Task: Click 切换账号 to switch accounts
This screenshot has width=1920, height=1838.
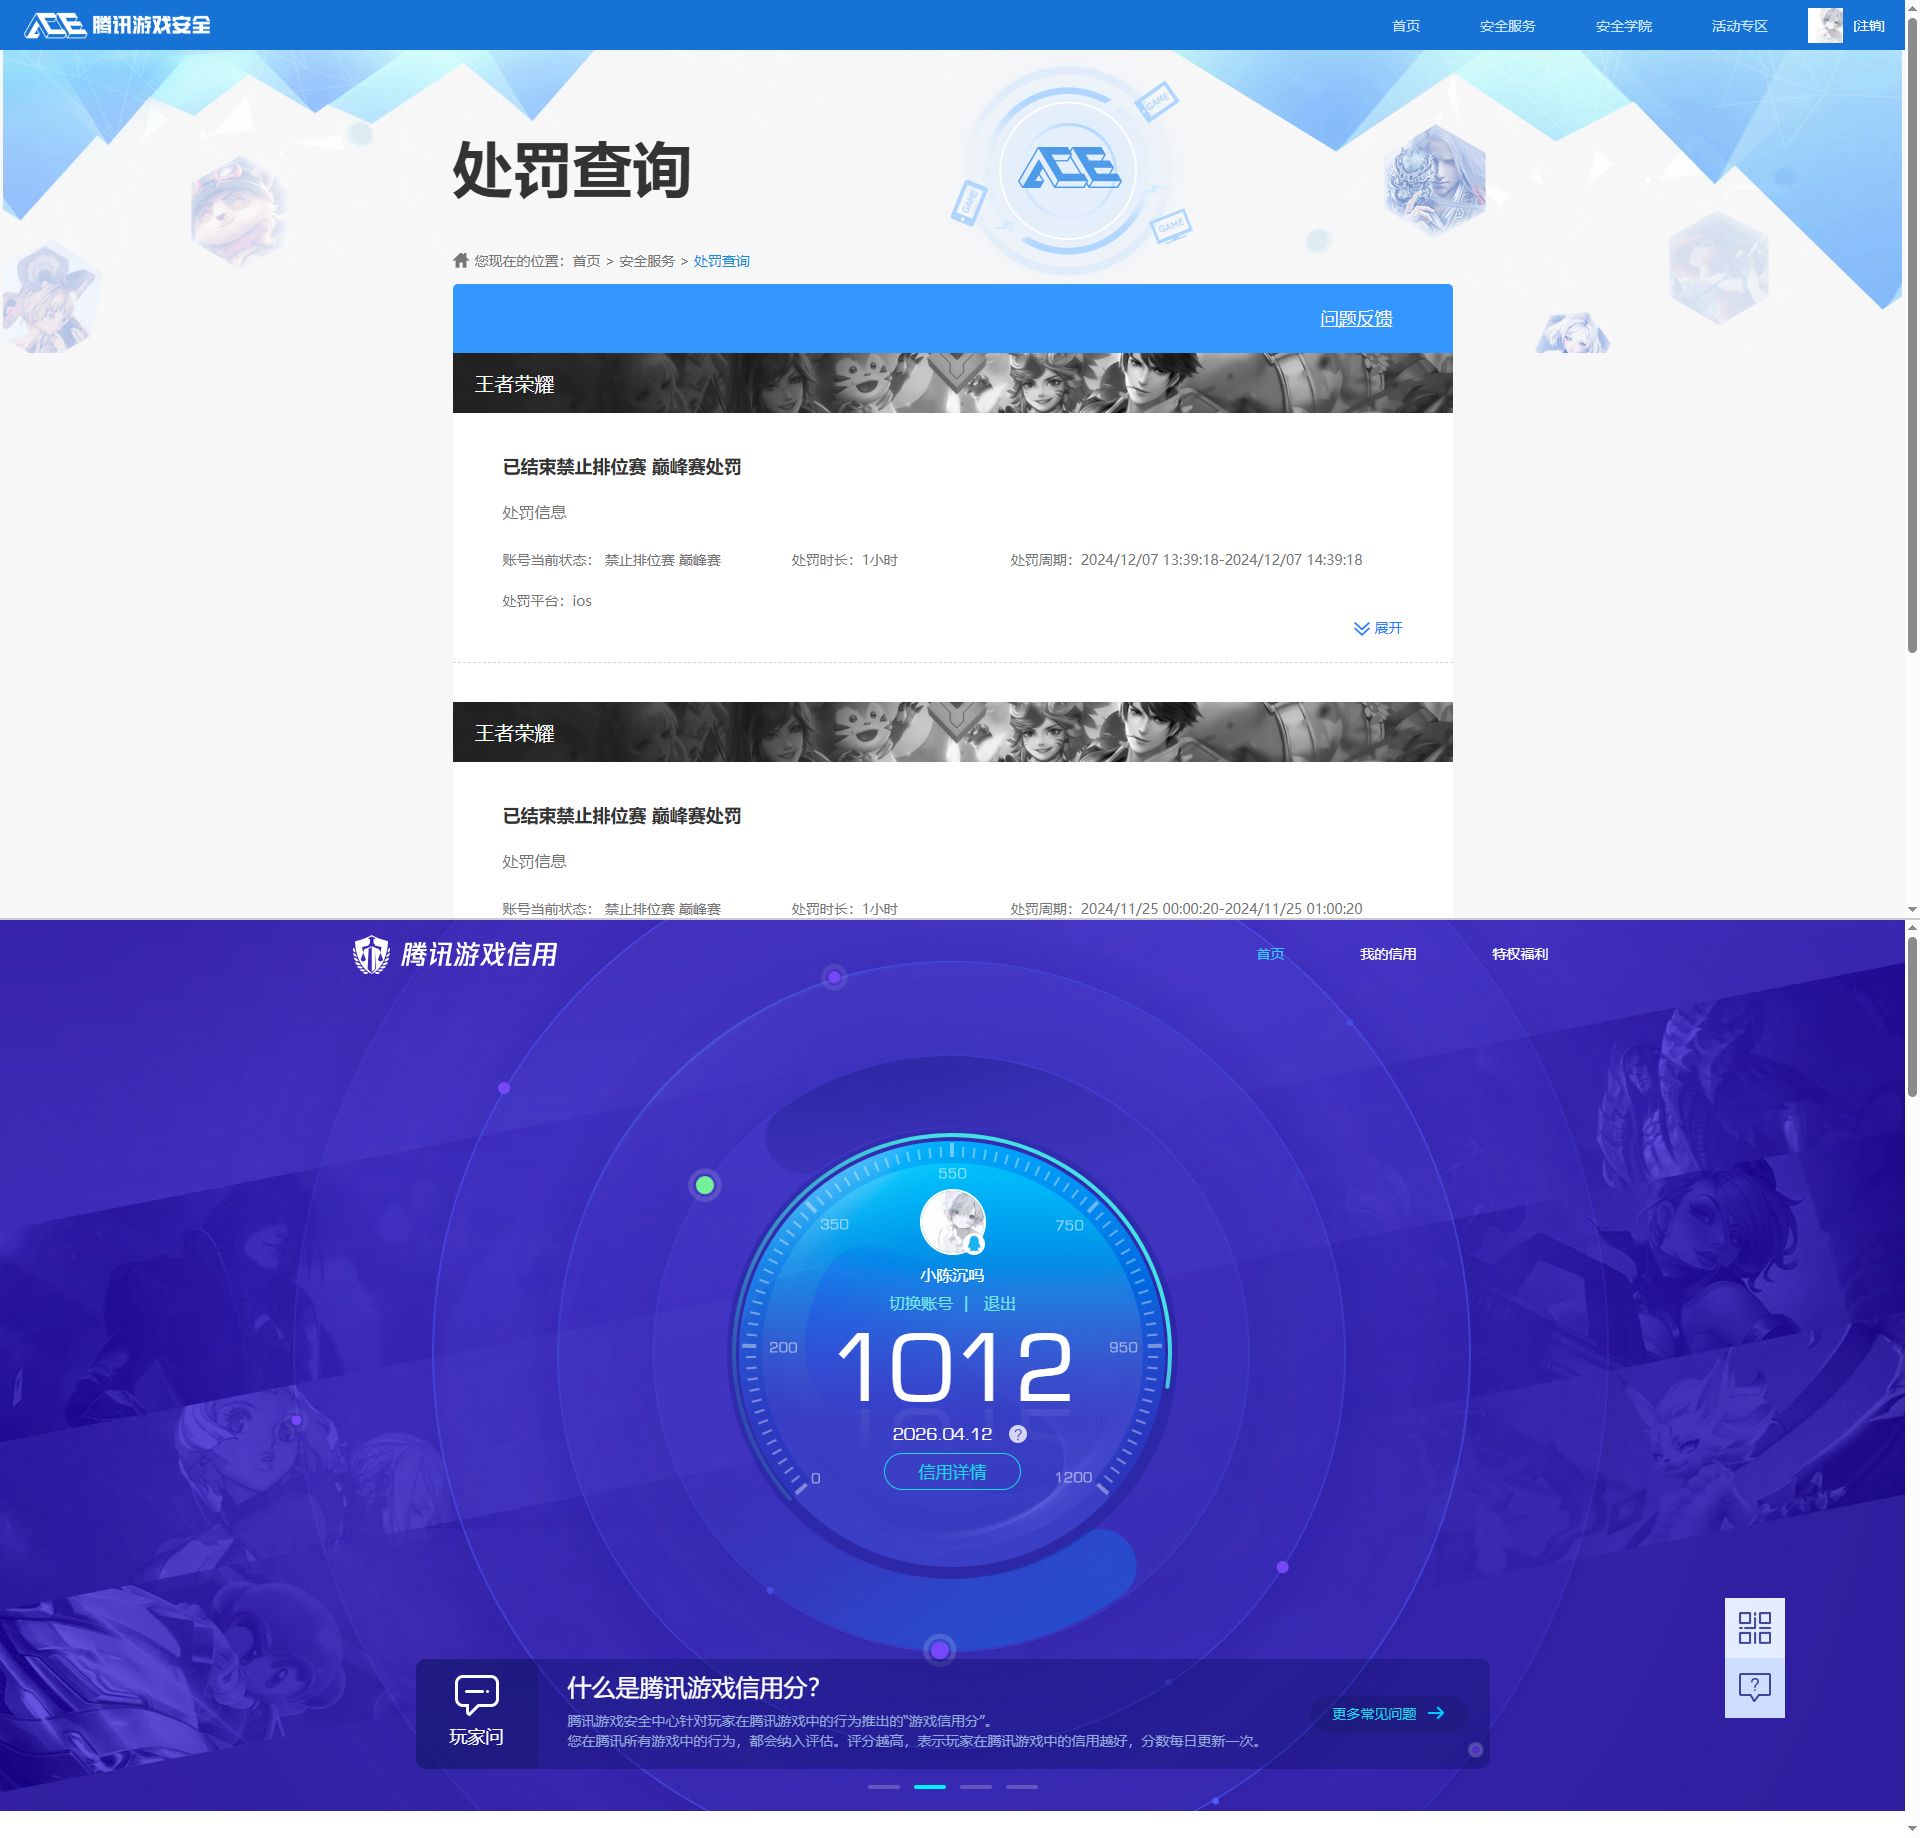Action: [921, 1303]
